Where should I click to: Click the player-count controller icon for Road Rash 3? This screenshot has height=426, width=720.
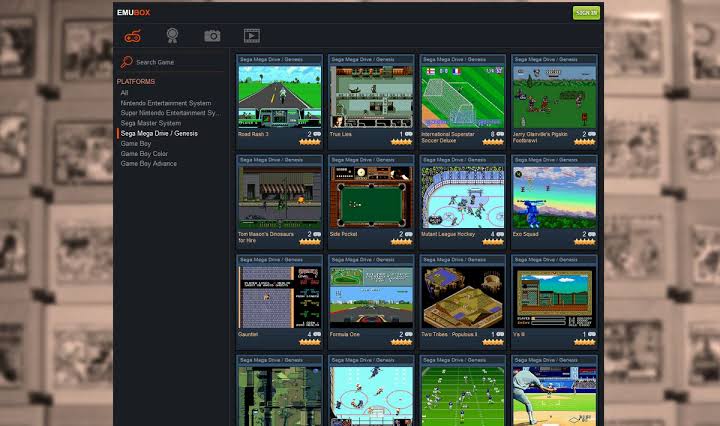click(317, 134)
